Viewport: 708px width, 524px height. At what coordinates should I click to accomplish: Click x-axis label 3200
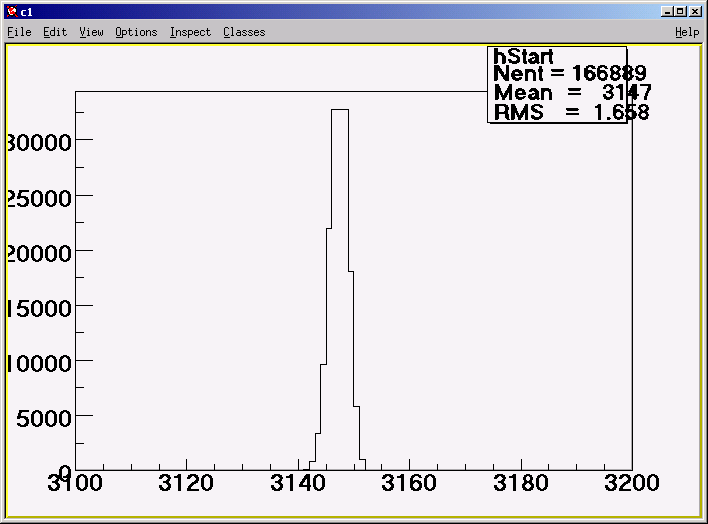632,483
